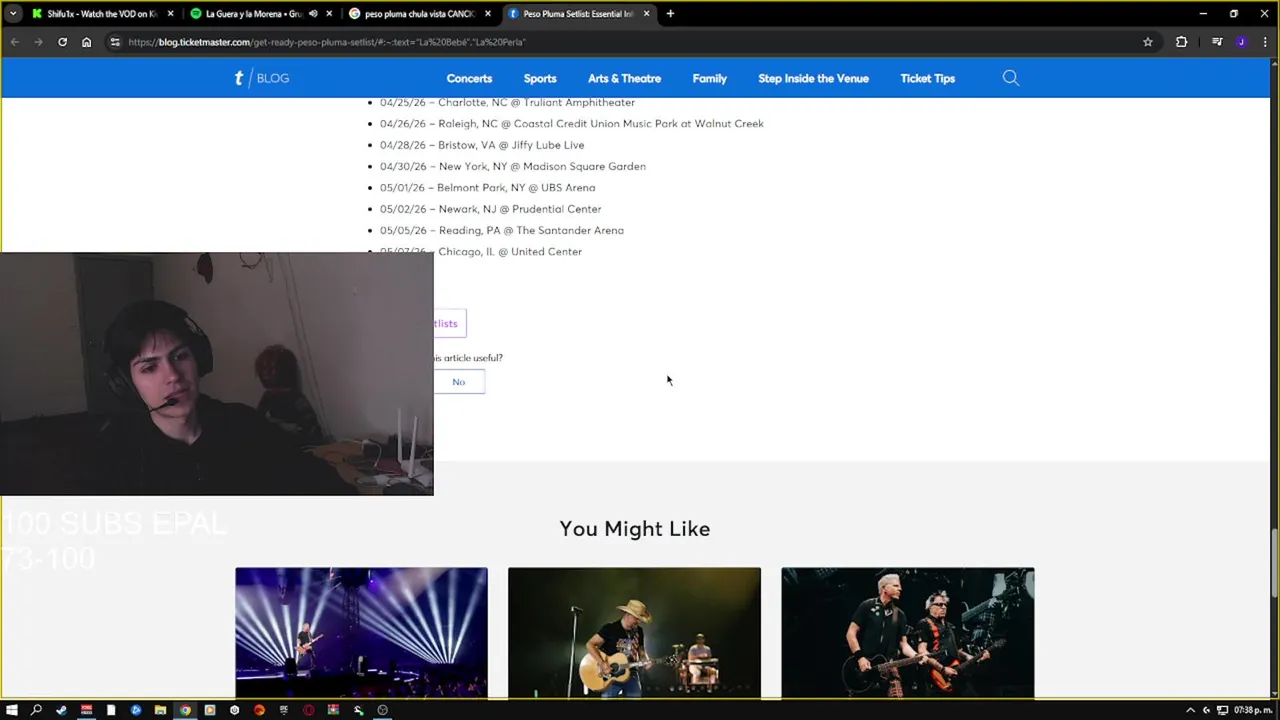Click the You Might Like heading
Image resolution: width=1280 pixels, height=720 pixels.
tap(635, 529)
